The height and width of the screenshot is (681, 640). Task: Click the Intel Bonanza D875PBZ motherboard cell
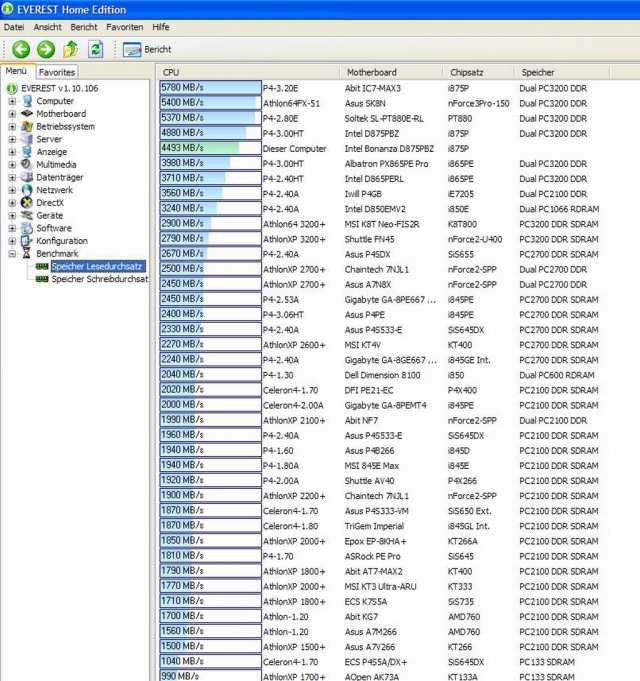[x=389, y=149]
